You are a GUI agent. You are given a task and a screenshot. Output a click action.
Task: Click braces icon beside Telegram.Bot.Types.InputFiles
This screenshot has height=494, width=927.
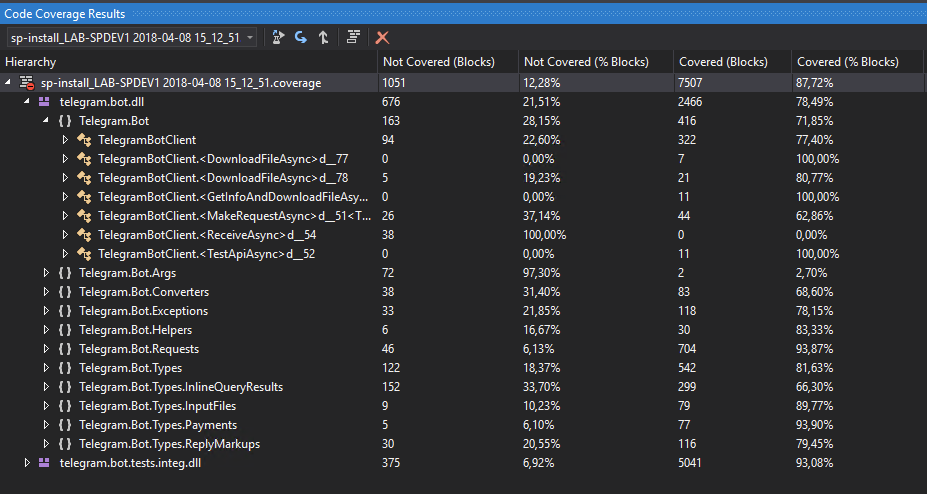click(x=65, y=406)
